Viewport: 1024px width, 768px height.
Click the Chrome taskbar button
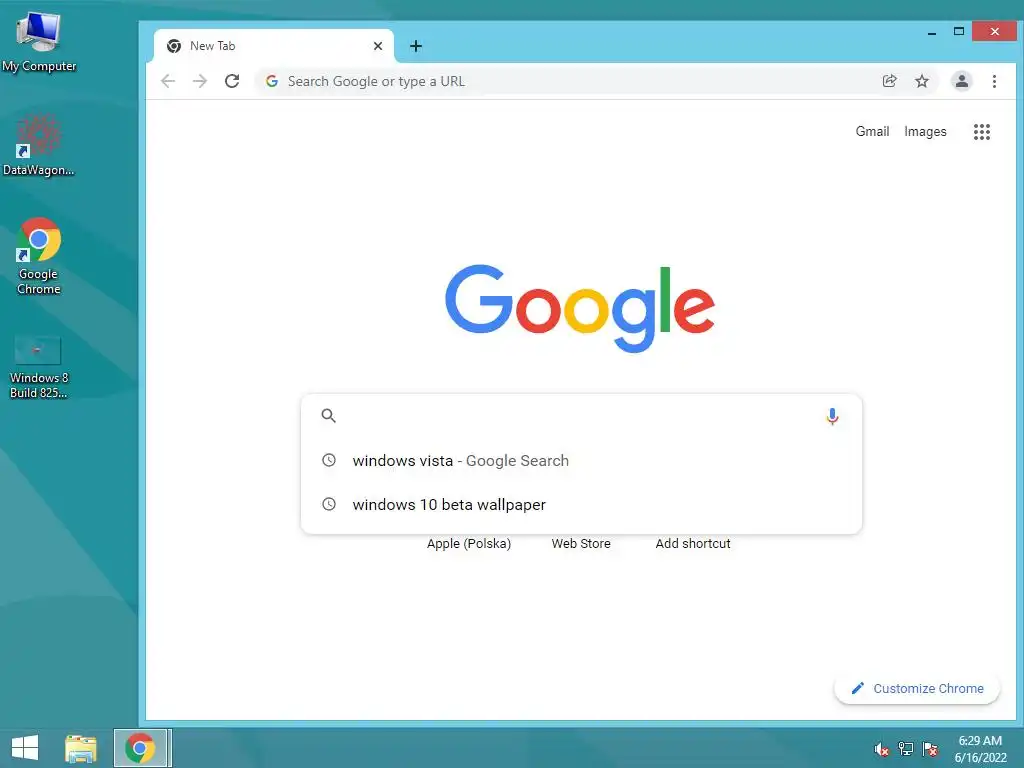click(x=142, y=748)
